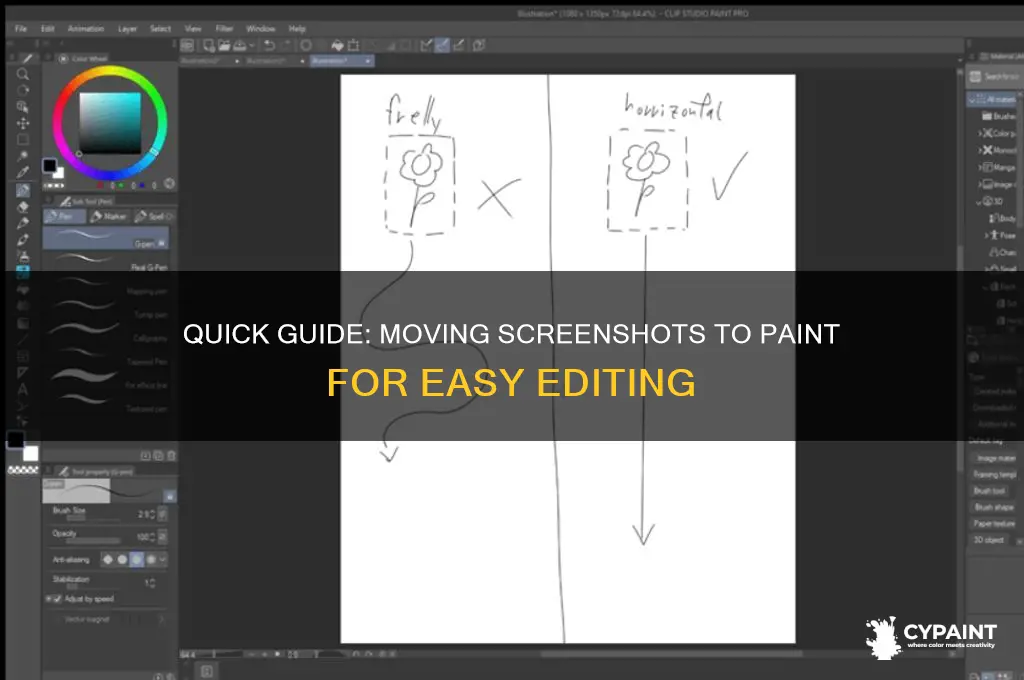Select the Zoom magnifier tool
1024x680 pixels.
click(x=22, y=74)
